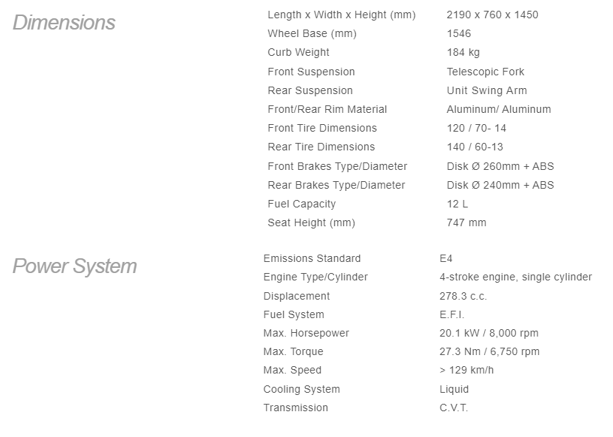Click the Power System section heading
613x437 pixels.
tap(74, 266)
